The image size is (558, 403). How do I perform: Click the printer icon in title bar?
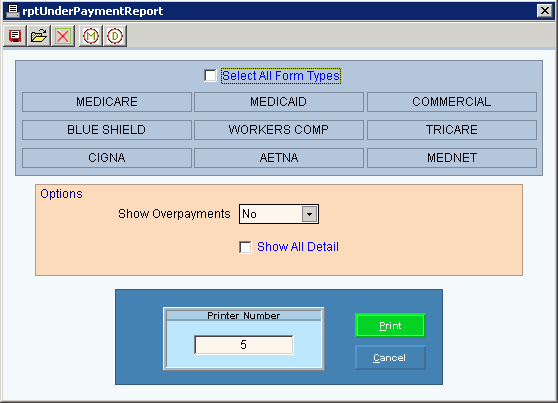[13, 11]
